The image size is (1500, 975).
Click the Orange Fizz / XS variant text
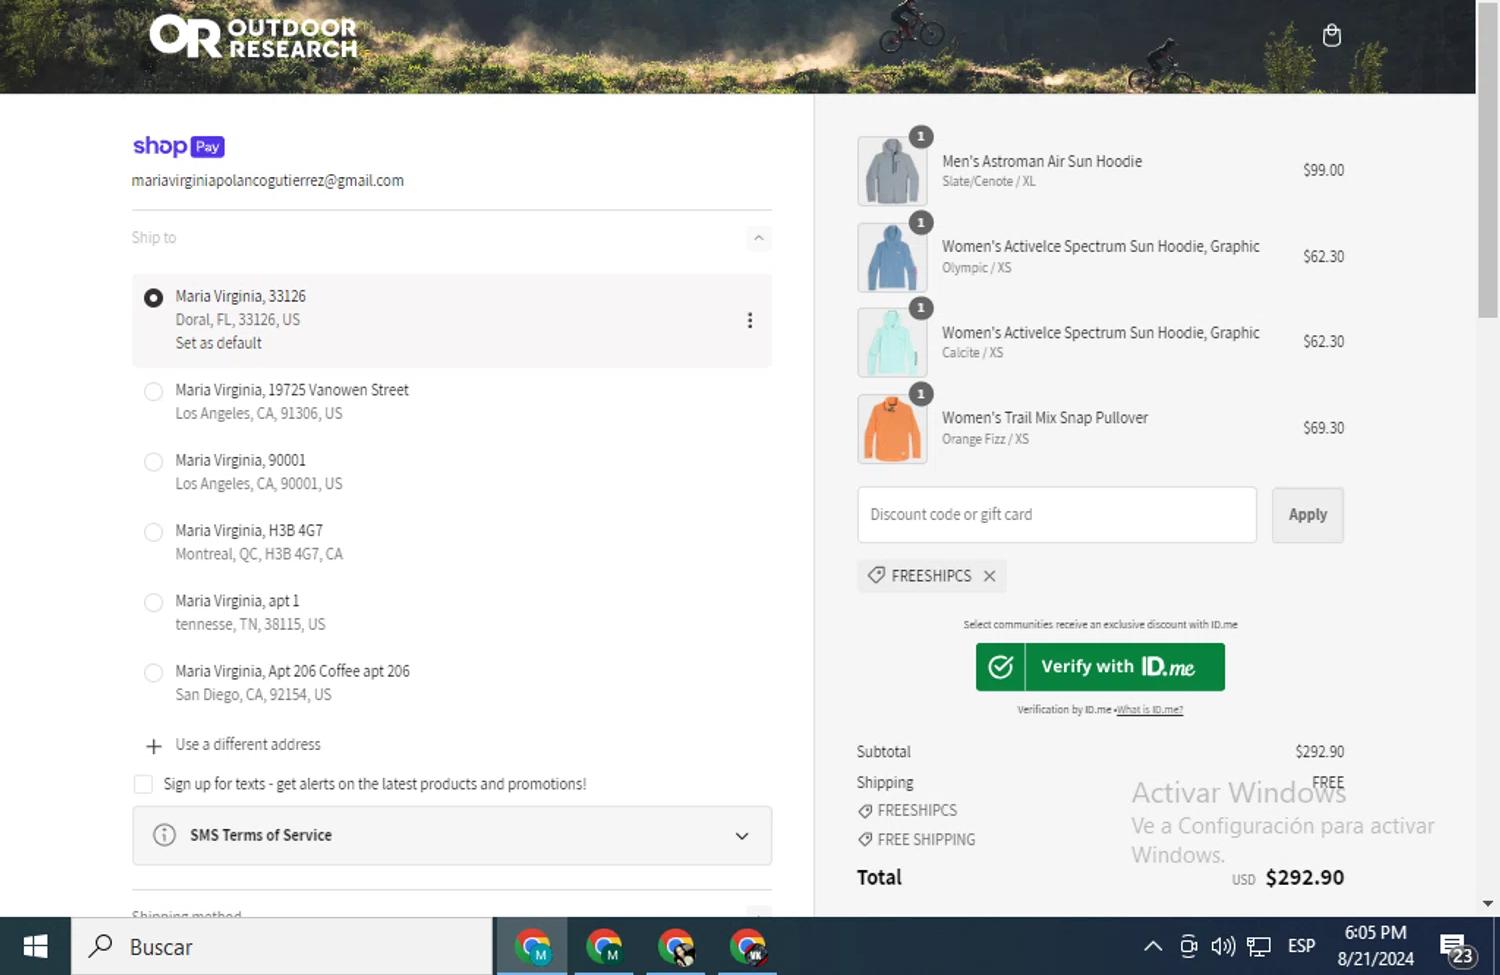985,439
